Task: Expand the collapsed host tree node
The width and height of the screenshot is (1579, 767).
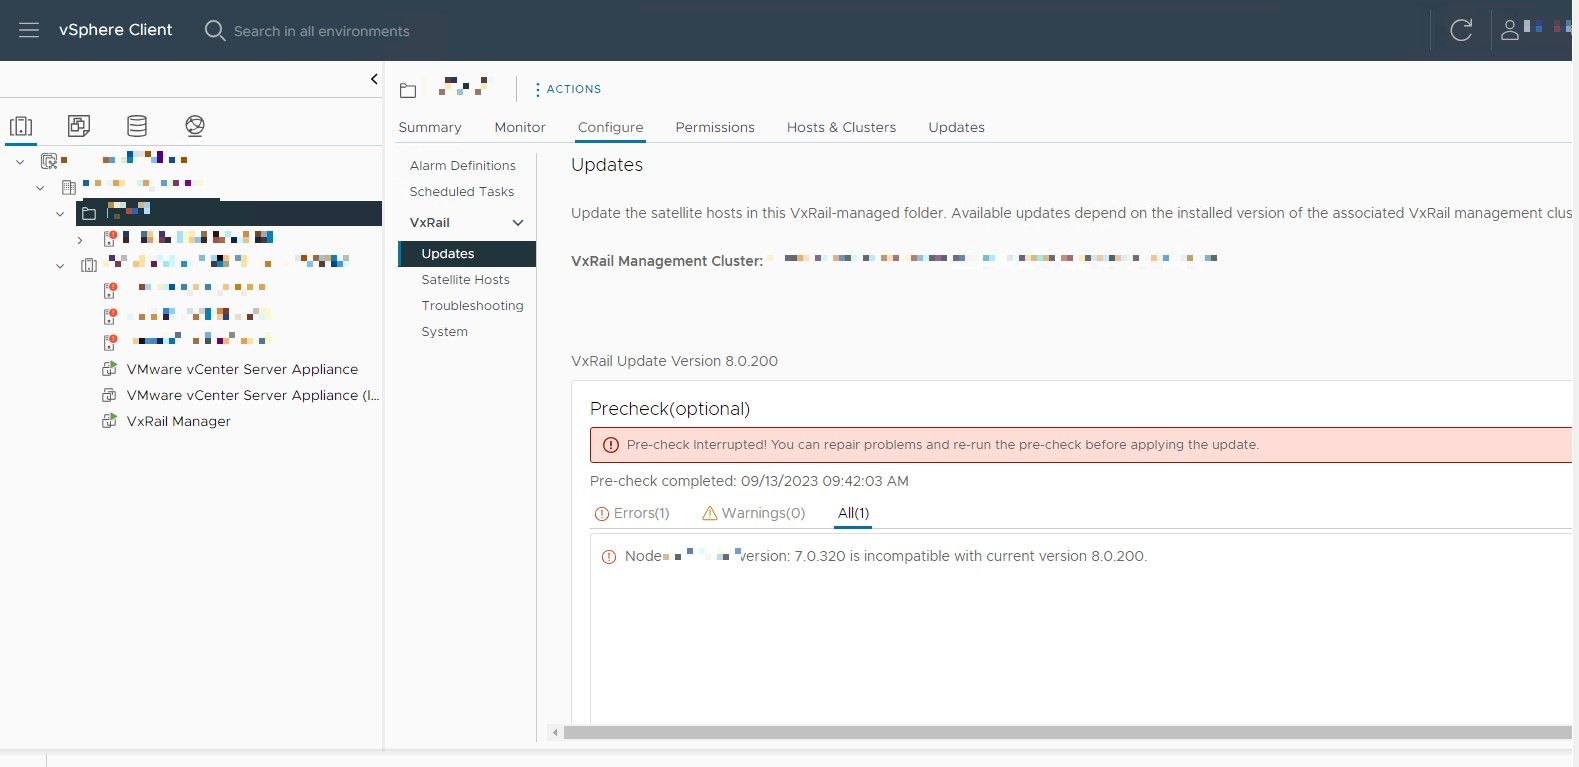Action: click(80, 239)
